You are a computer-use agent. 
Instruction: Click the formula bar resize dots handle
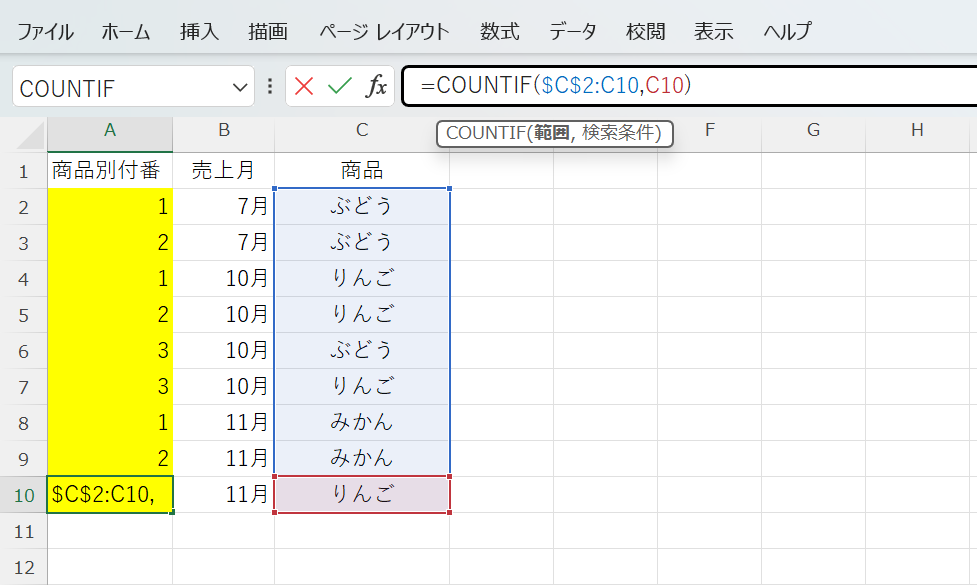pos(269,87)
